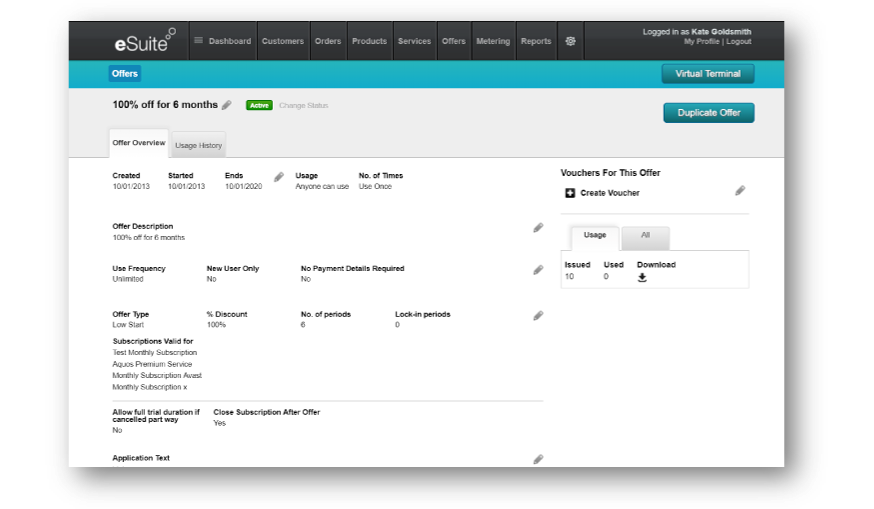The height and width of the screenshot is (509, 874).
Task: Click the Offer Type row edit pencil
Action: point(538,316)
